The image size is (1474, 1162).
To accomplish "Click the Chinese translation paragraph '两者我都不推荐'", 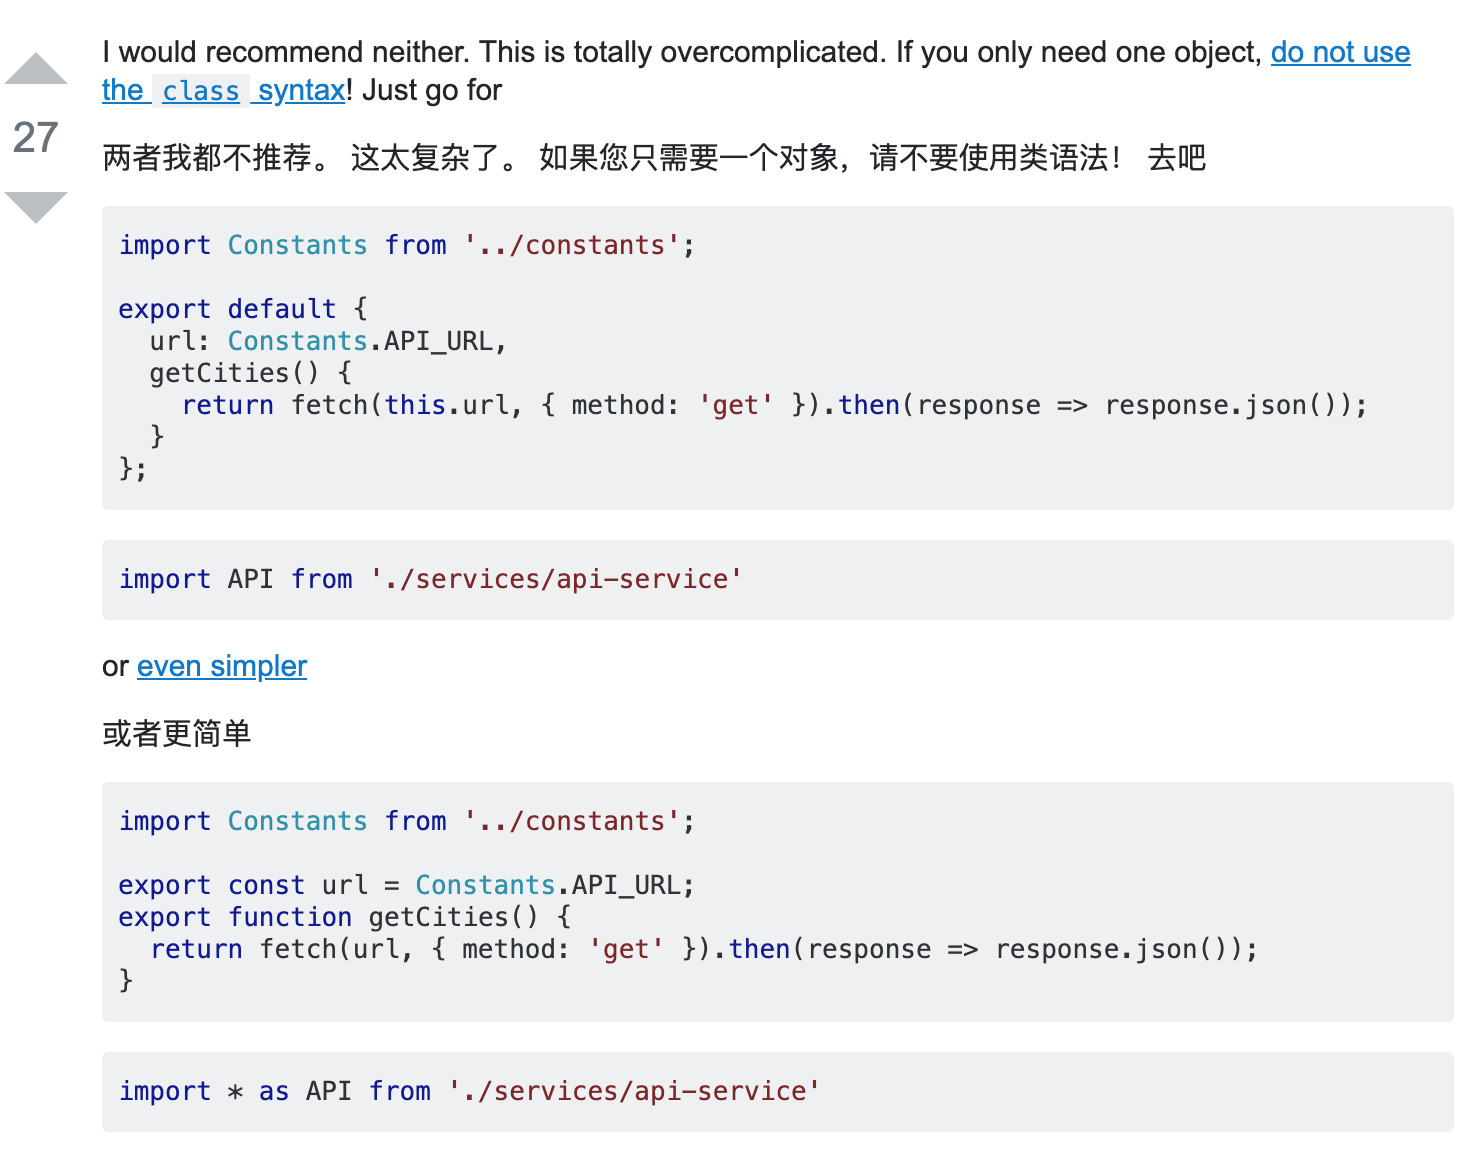I will point(654,158).
